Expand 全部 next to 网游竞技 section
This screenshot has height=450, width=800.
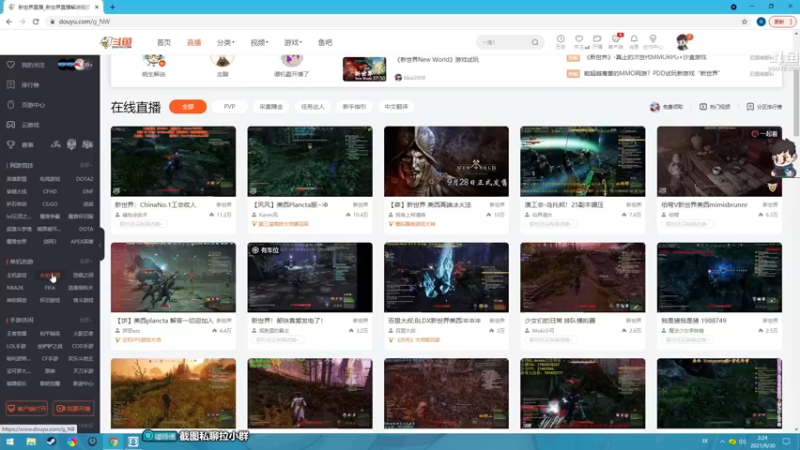pyautogui.click(x=86, y=165)
